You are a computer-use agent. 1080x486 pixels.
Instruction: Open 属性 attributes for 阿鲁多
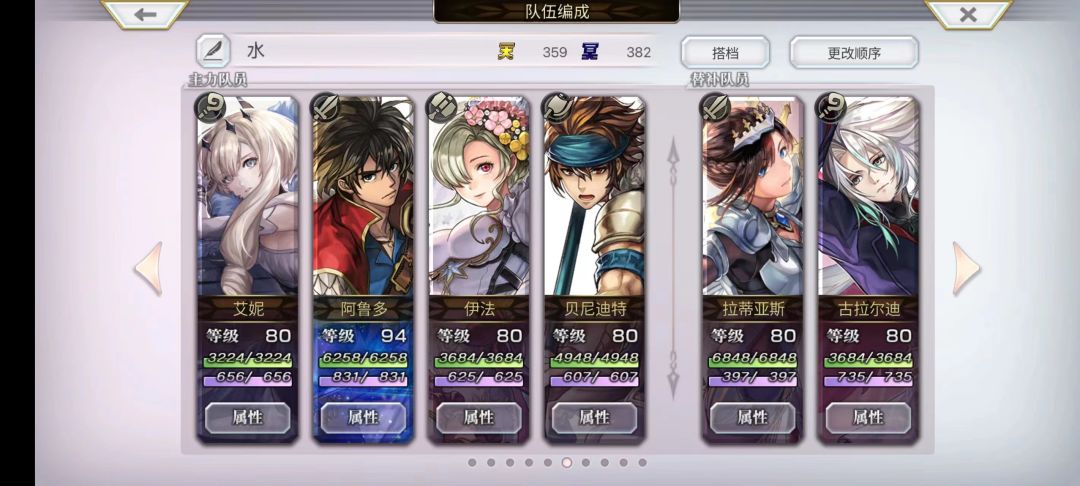(363, 417)
